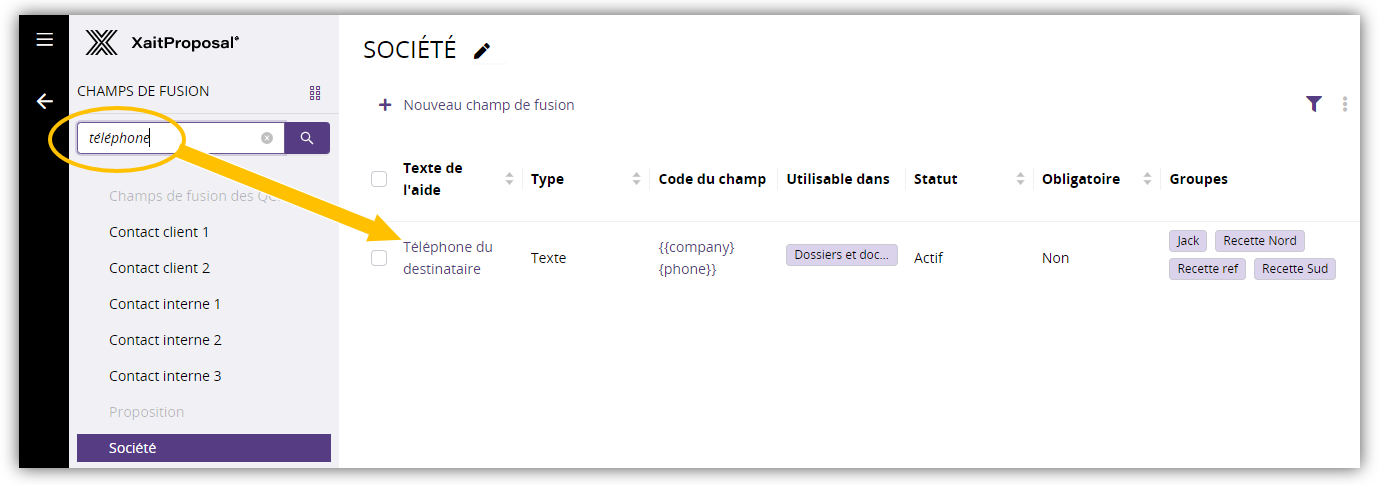The width and height of the screenshot is (1385, 485).
Task: Click Nouveau champ de fusion
Action: [x=488, y=105]
